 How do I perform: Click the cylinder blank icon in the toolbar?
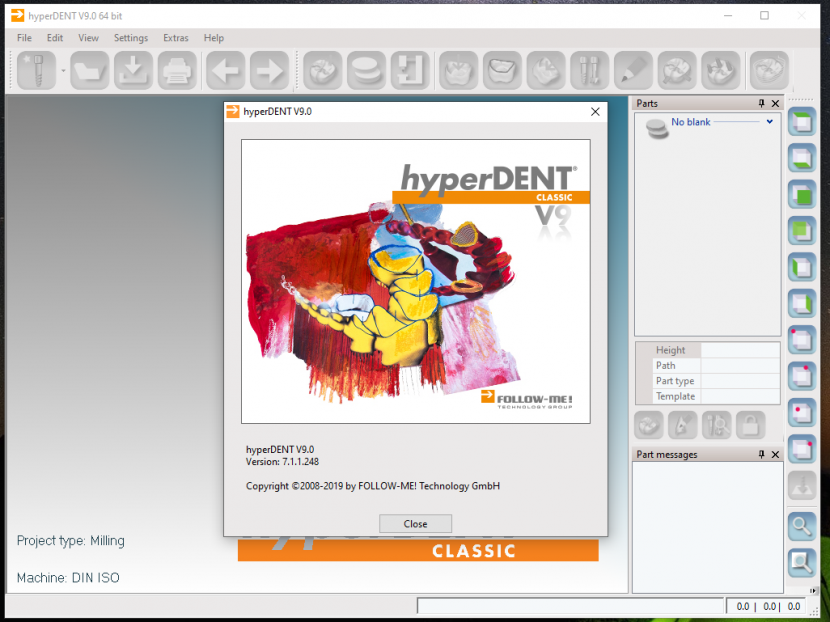[x=366, y=70]
